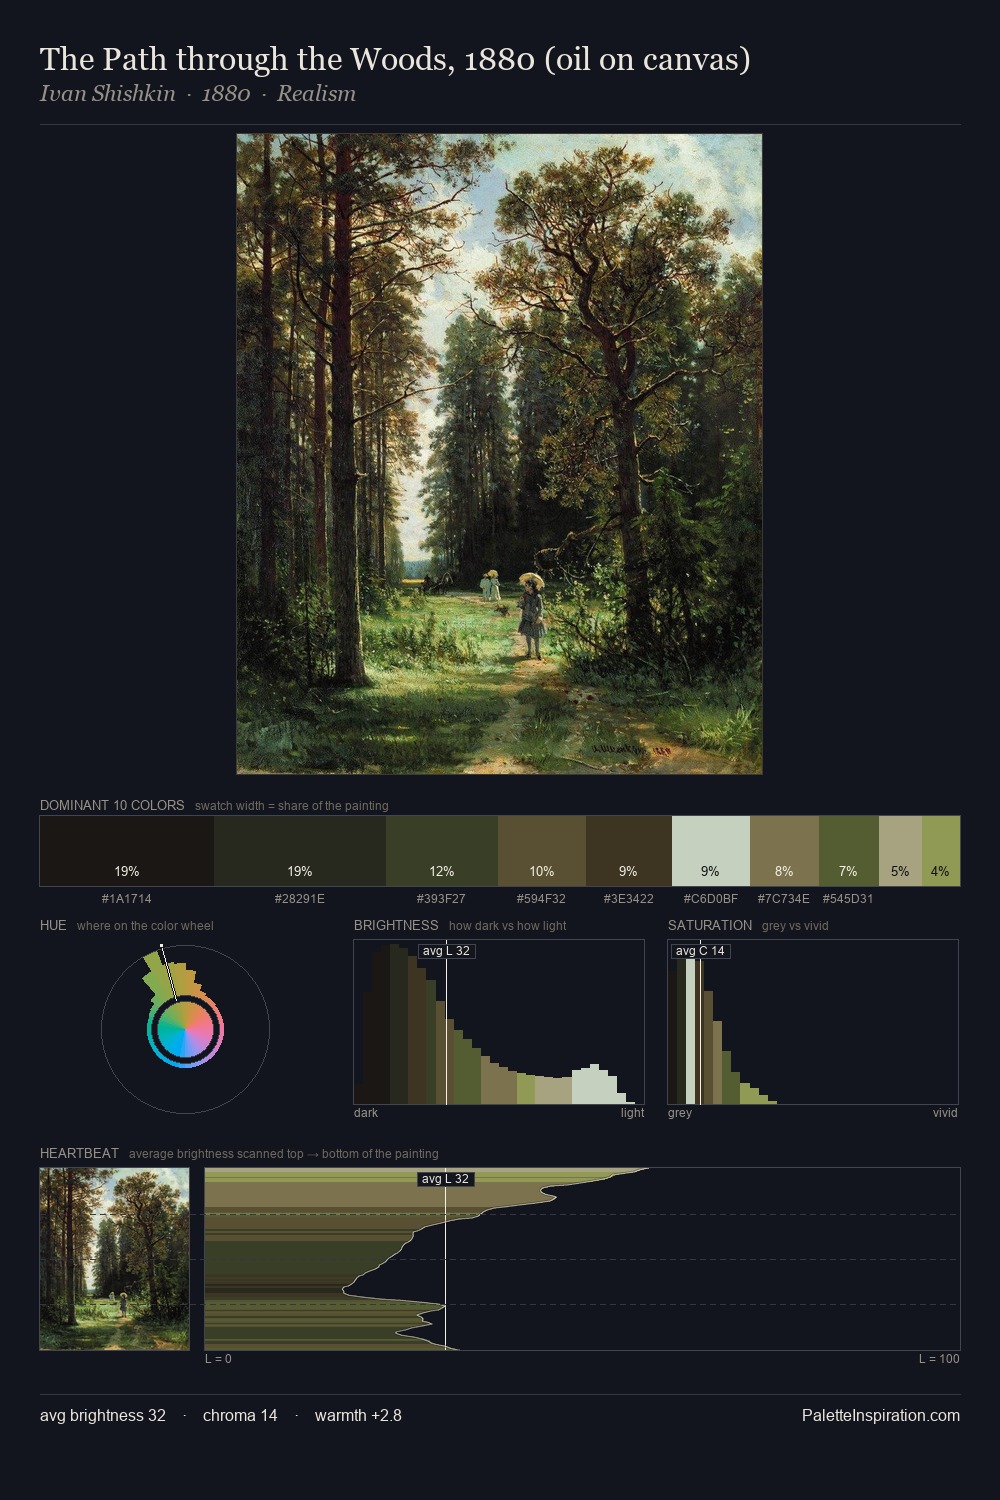Click the 'Ivan Shishkin · 1880 · Realism' subtitle
This screenshot has width=1000, height=1500.
[x=198, y=94]
